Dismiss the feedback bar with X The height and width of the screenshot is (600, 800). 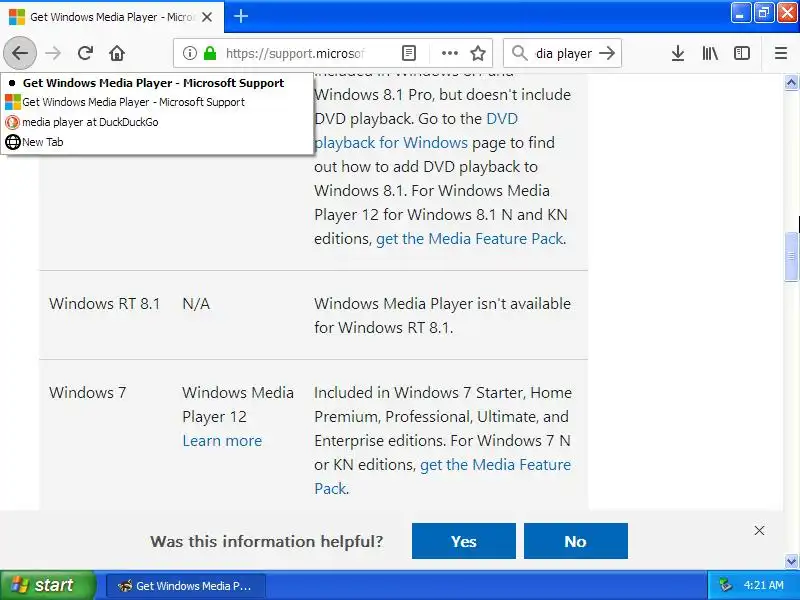click(759, 531)
